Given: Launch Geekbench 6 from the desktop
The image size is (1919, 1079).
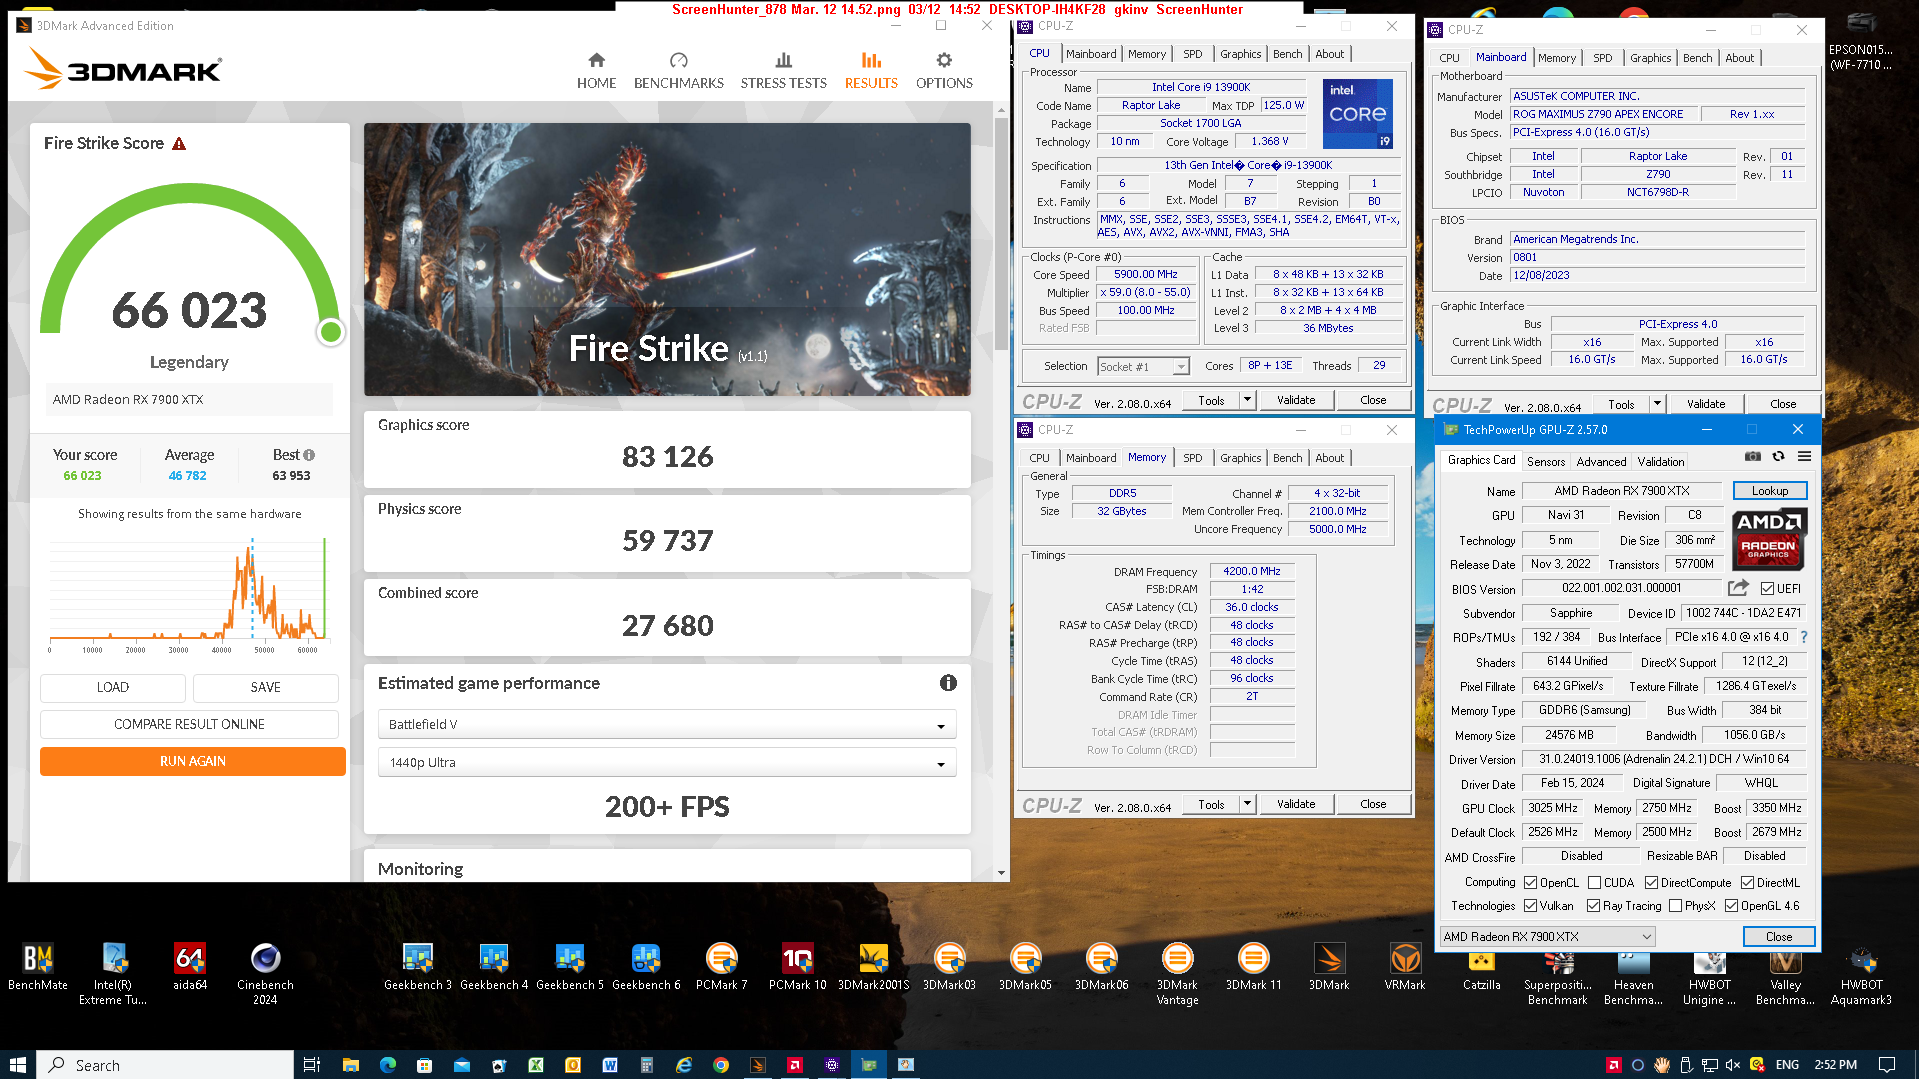Looking at the screenshot, I should pyautogui.click(x=646, y=966).
